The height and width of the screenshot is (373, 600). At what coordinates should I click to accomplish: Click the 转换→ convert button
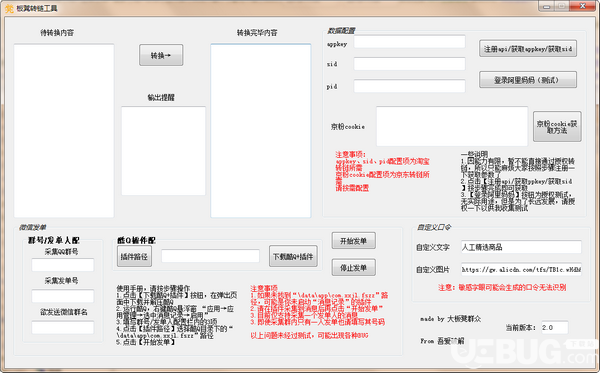[x=161, y=55]
